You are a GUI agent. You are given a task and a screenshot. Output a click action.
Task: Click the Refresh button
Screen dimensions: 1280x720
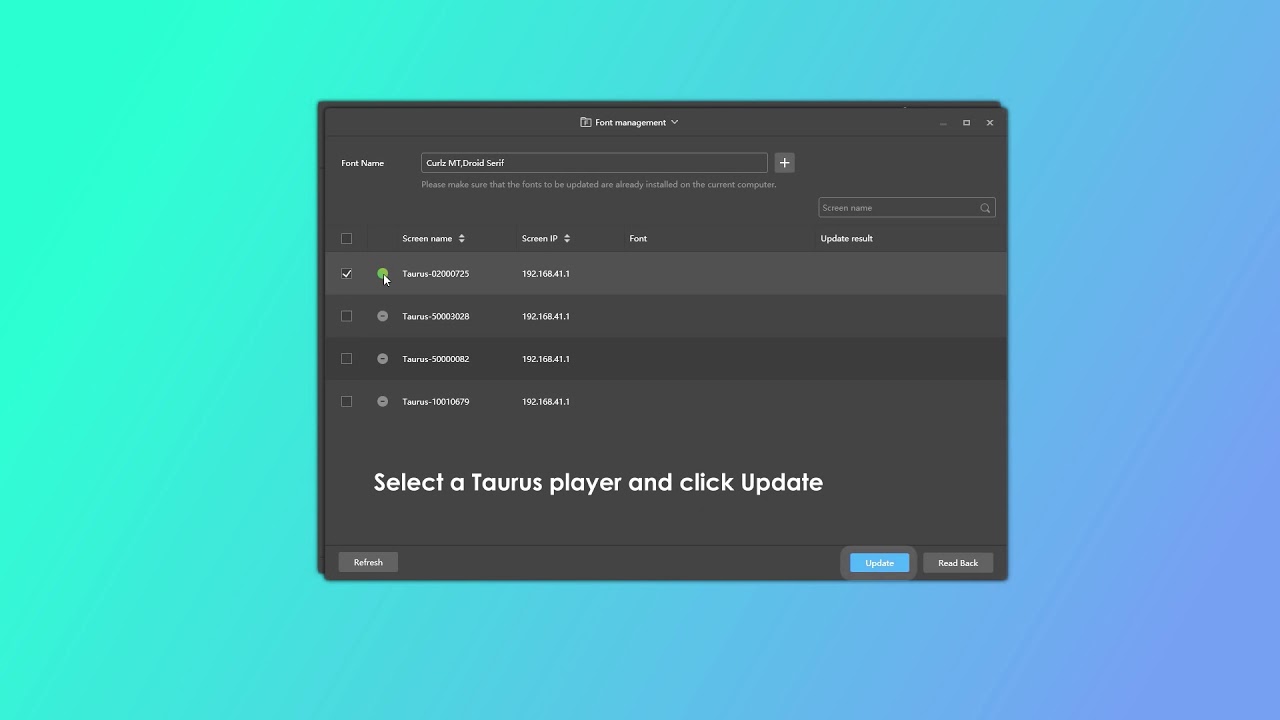(x=368, y=562)
